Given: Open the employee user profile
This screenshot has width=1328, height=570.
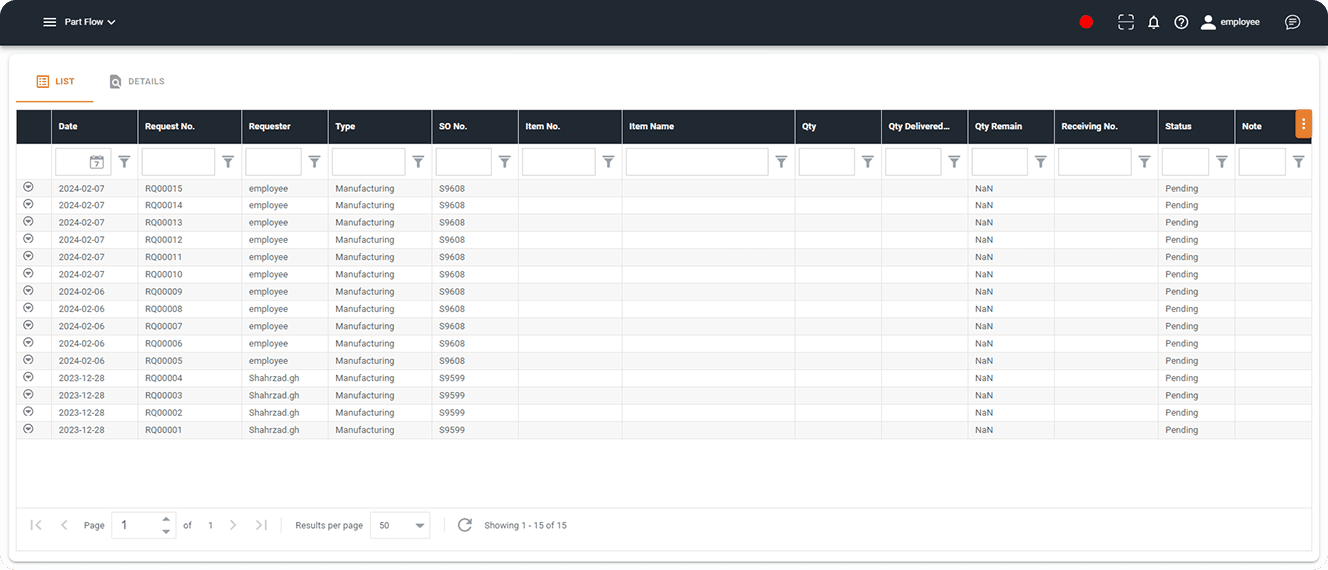Looking at the screenshot, I should point(1230,22).
